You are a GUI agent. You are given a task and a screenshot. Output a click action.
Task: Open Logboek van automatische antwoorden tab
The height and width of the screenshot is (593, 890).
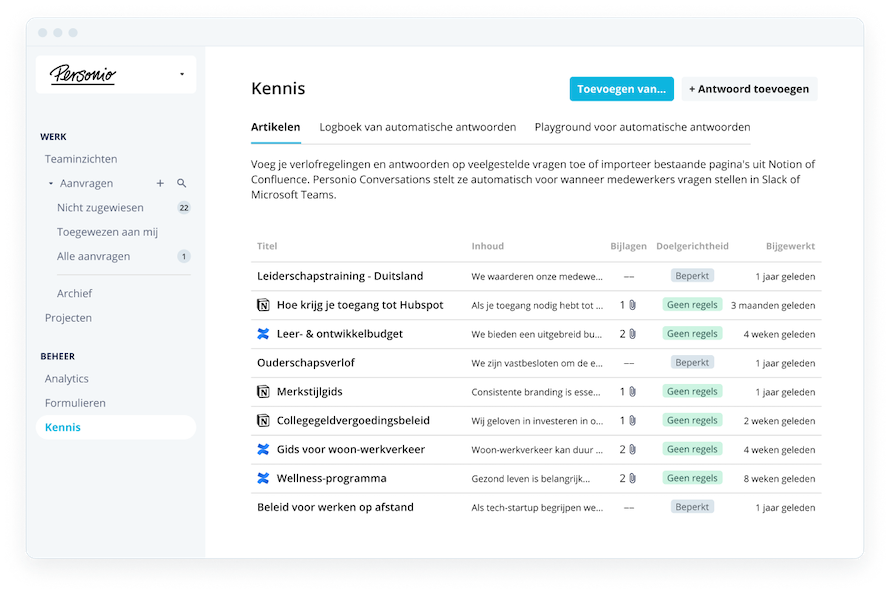pyautogui.click(x=418, y=127)
